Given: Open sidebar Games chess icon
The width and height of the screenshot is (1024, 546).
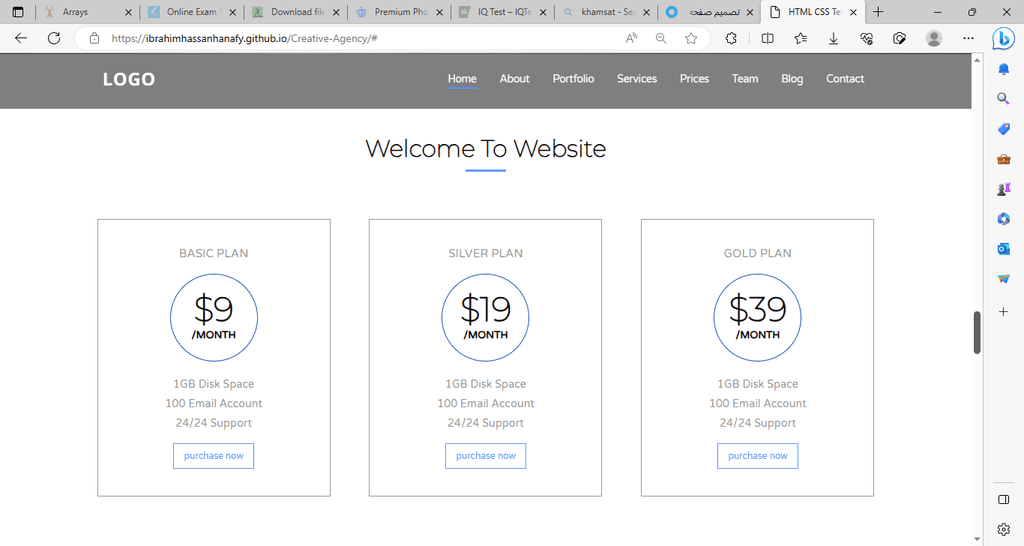Looking at the screenshot, I should 1004,189.
